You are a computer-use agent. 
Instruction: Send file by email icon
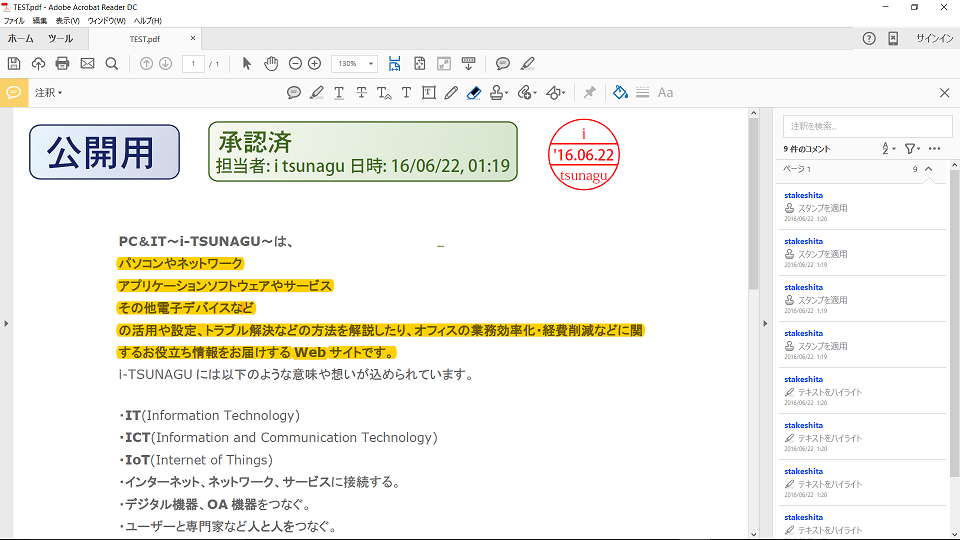pyautogui.click(x=88, y=64)
